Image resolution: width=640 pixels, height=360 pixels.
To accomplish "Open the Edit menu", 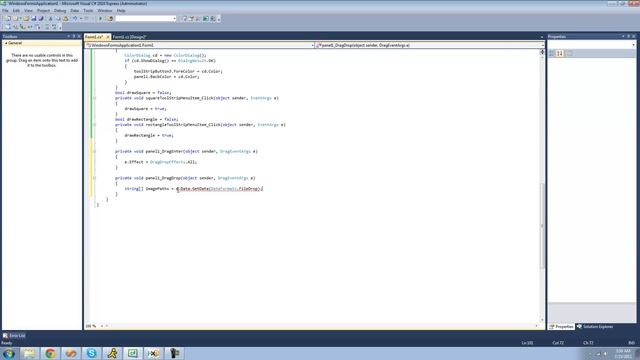I will tap(16, 11).
